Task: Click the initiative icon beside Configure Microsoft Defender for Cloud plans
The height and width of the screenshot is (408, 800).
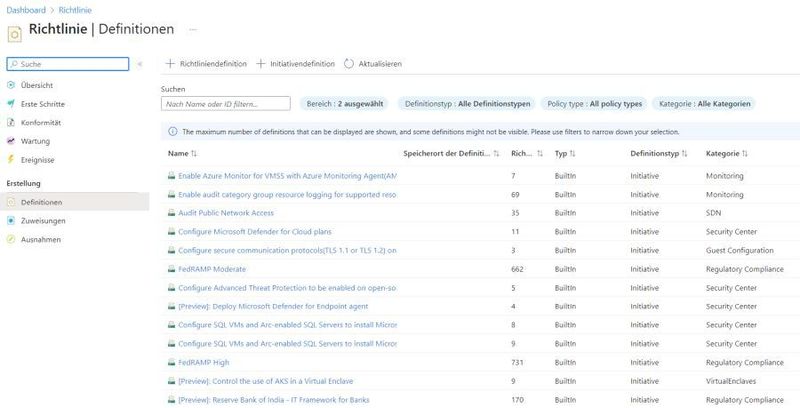Action: pyautogui.click(x=171, y=232)
